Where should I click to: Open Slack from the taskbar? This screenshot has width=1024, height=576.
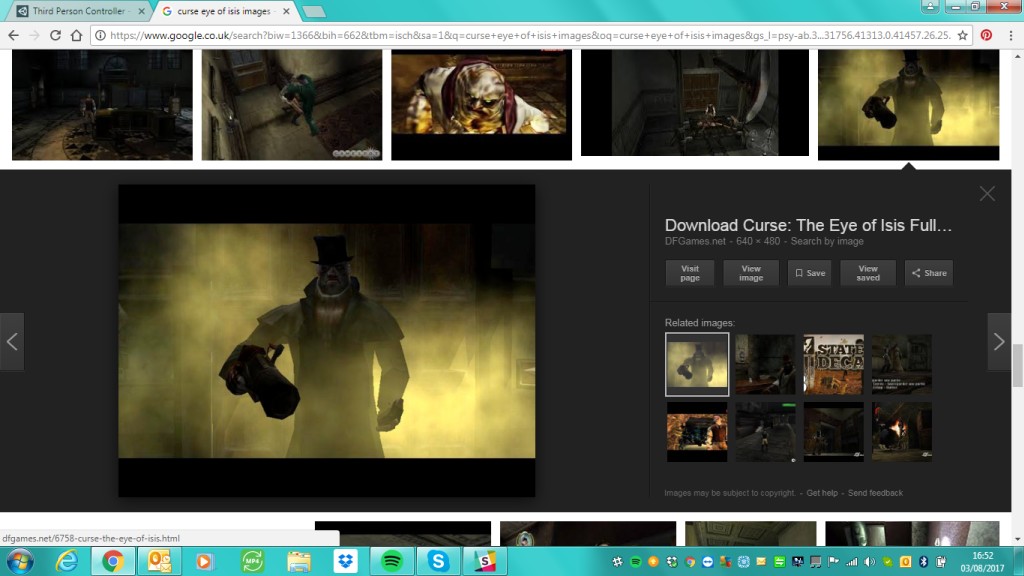[x=485, y=561]
